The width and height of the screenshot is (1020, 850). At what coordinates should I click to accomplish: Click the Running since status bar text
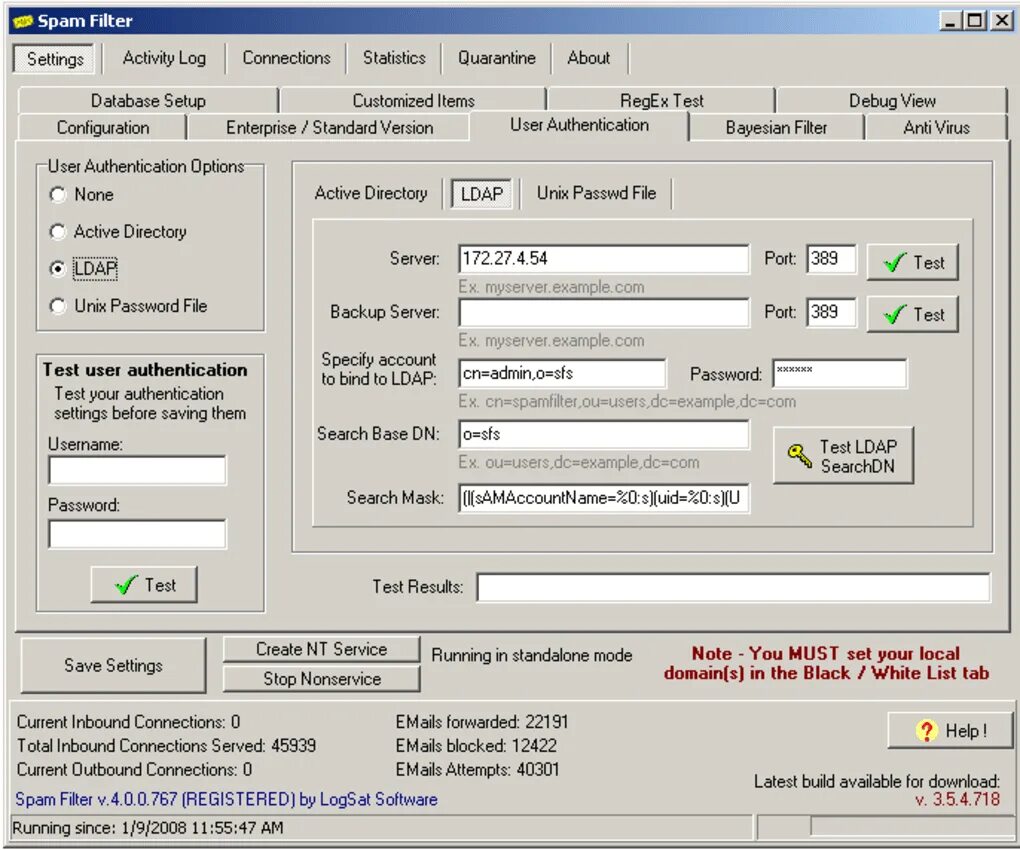point(148,828)
